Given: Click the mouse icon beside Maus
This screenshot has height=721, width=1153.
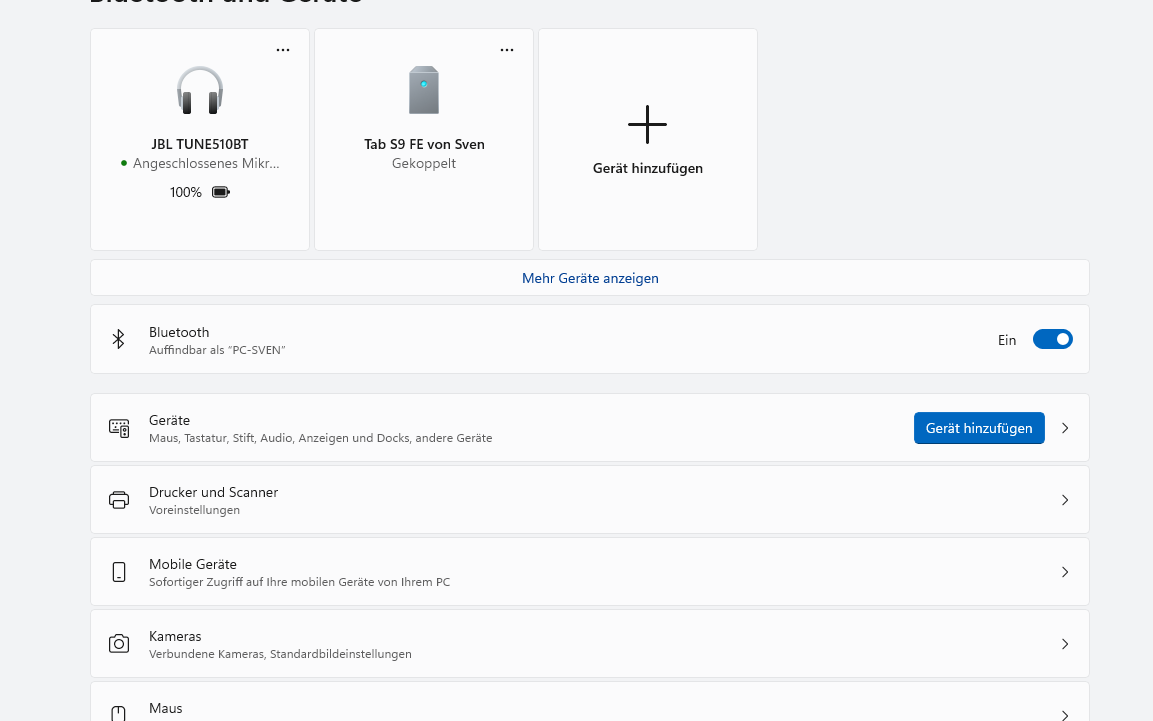Looking at the screenshot, I should click(x=118, y=713).
